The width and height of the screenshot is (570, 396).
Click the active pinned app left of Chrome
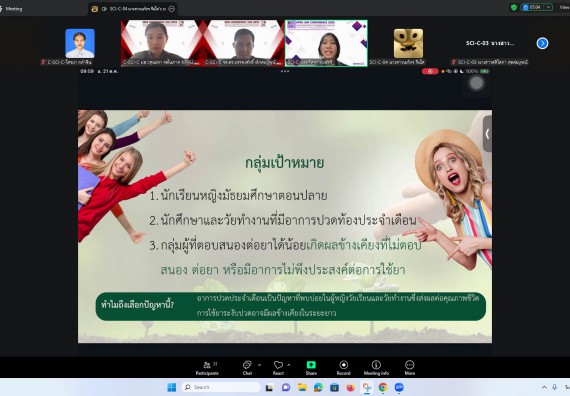[367, 388]
